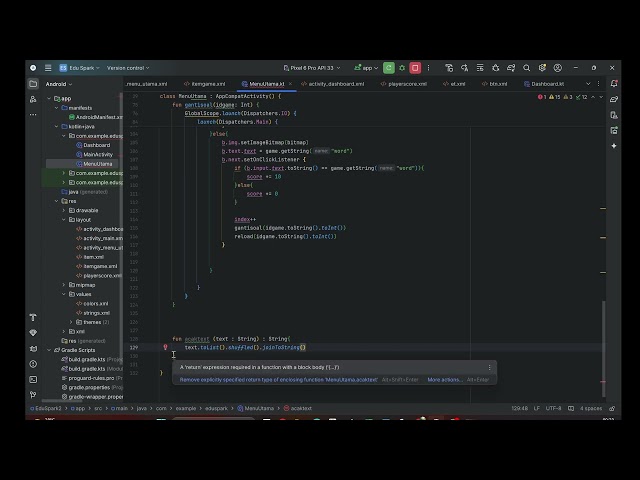Open Gemini sparkle tool window
Viewport: 640px width, 480px height.
614,146
